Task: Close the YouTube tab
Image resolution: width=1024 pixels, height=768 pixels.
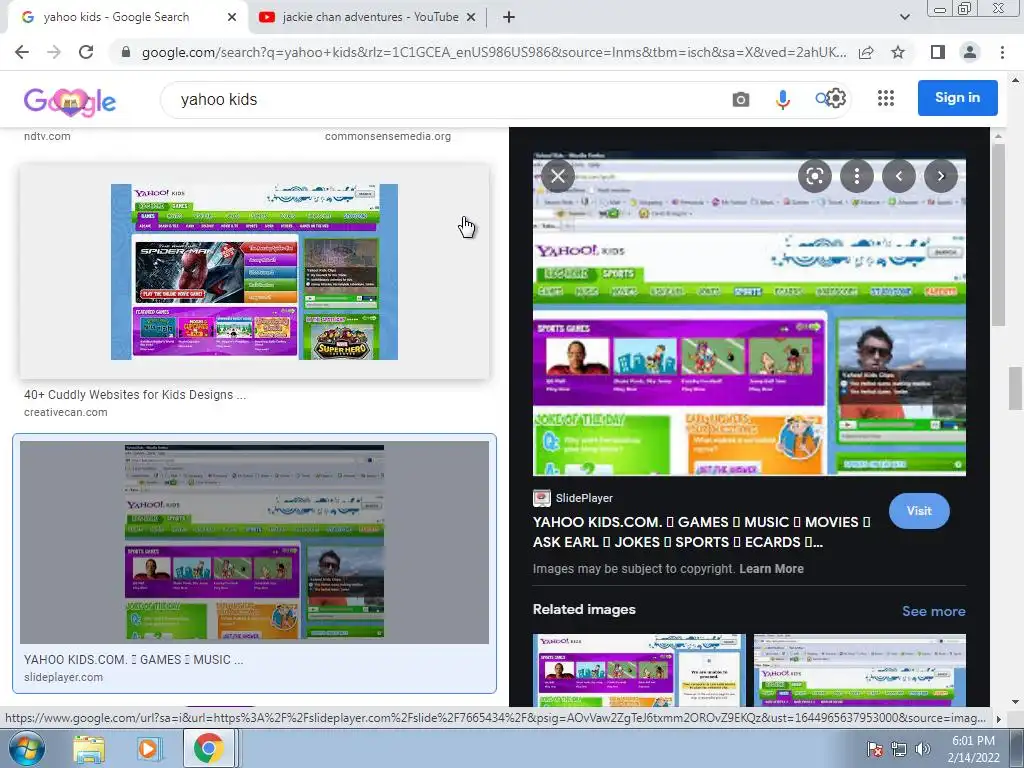Action: click(471, 18)
